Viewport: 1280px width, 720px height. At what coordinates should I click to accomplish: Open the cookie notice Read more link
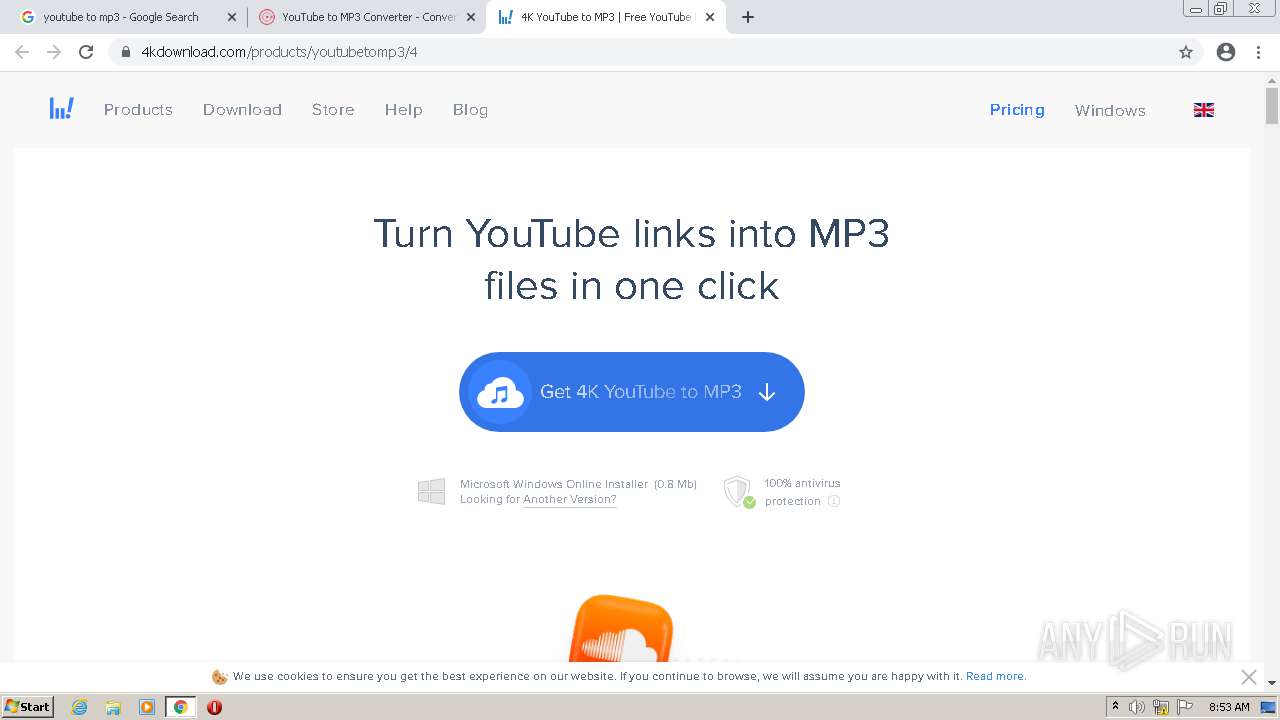click(996, 676)
